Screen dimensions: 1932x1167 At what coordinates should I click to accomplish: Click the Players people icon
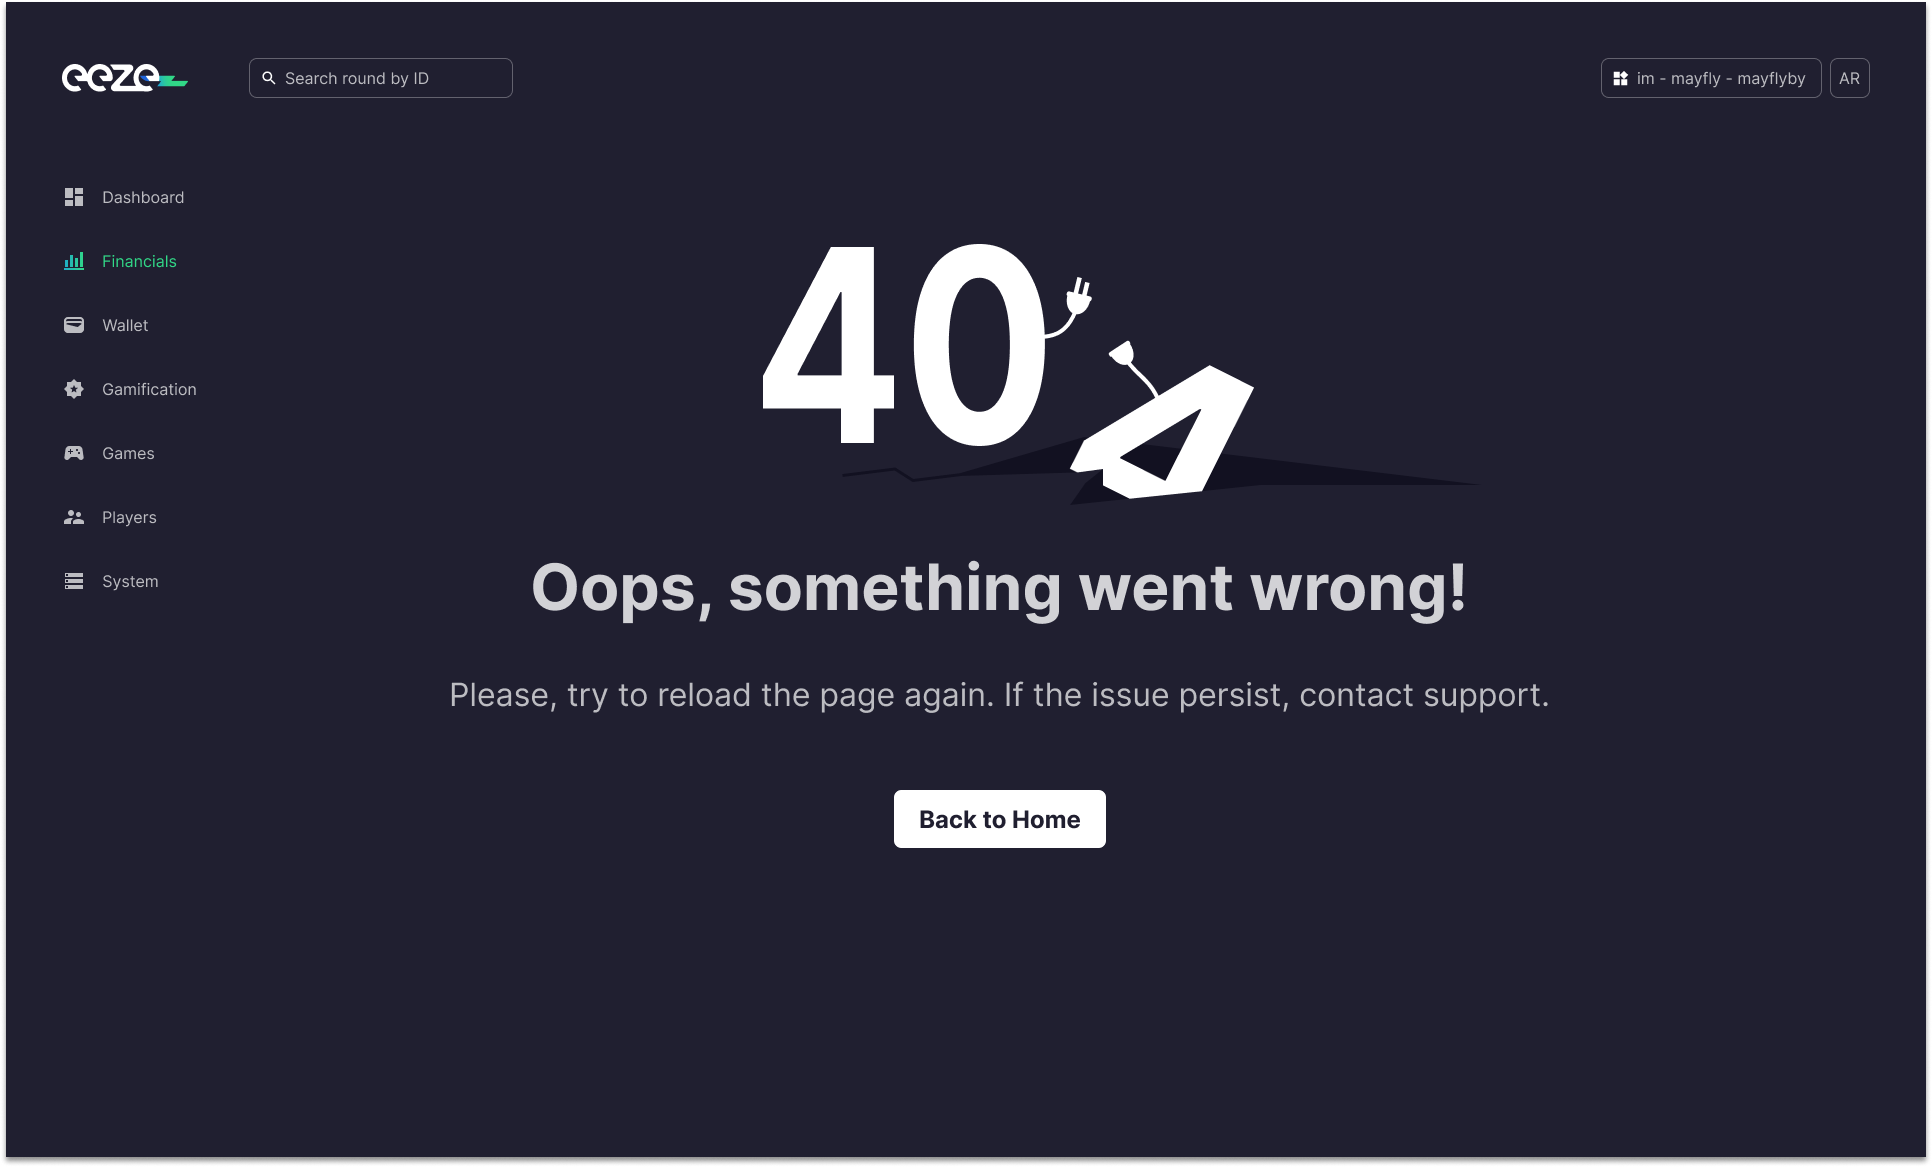74,517
